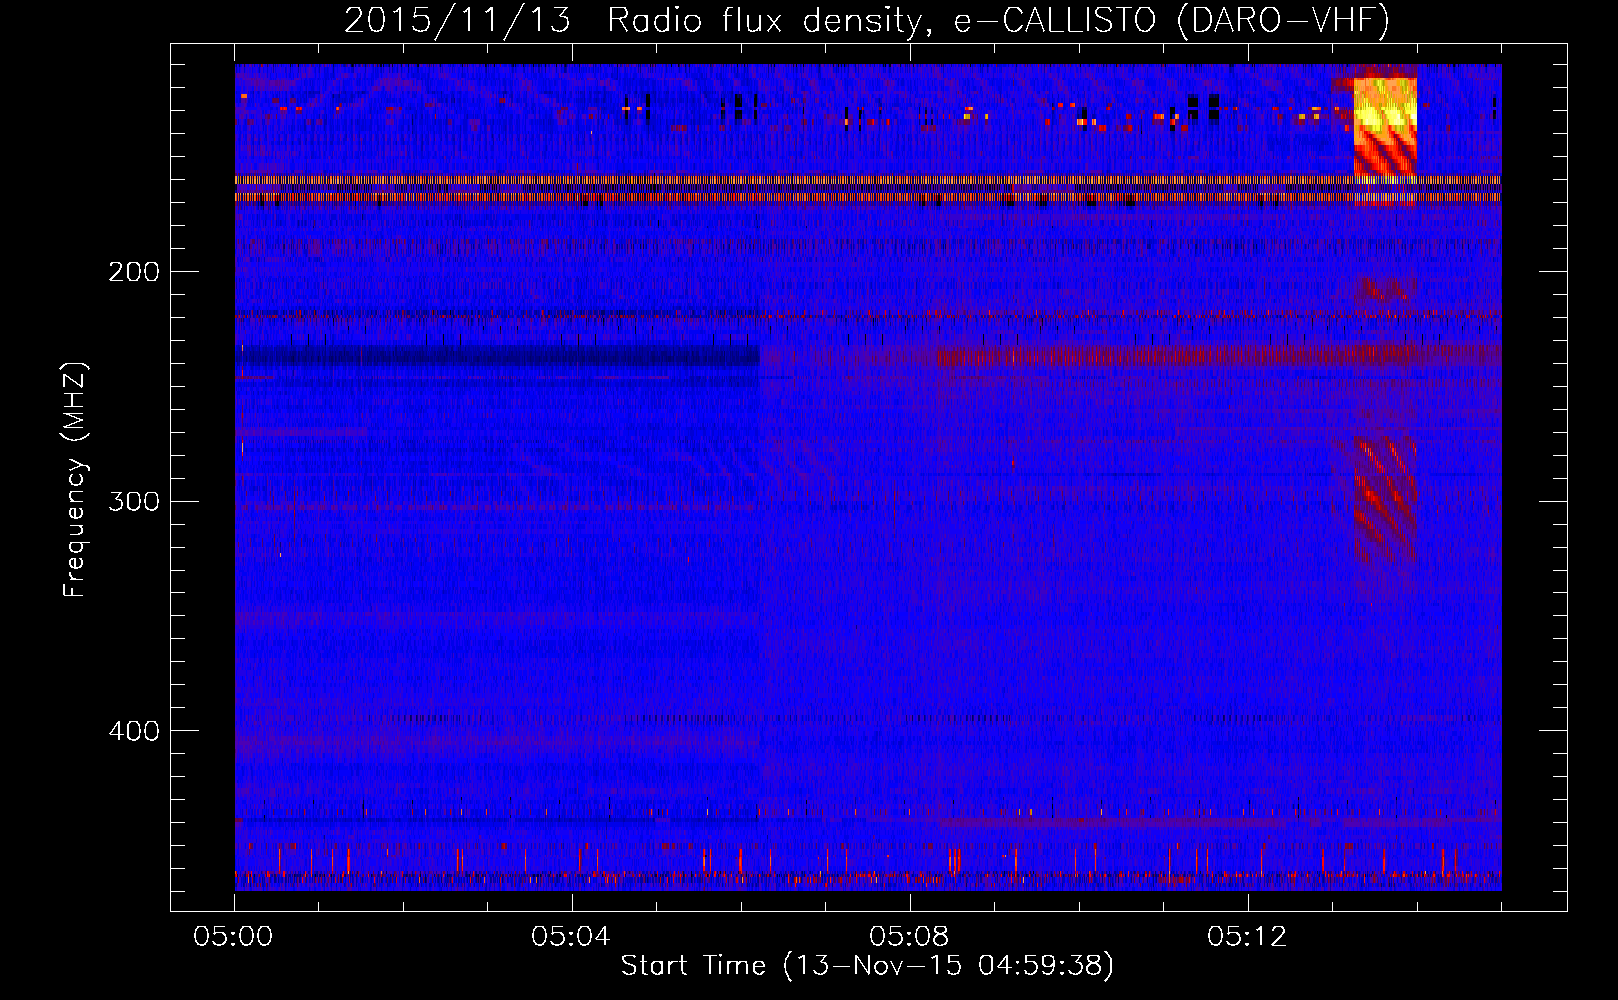This screenshot has height=1000, width=1618.
Task: Click the '05:12' time tick label
Action: tap(1246, 937)
